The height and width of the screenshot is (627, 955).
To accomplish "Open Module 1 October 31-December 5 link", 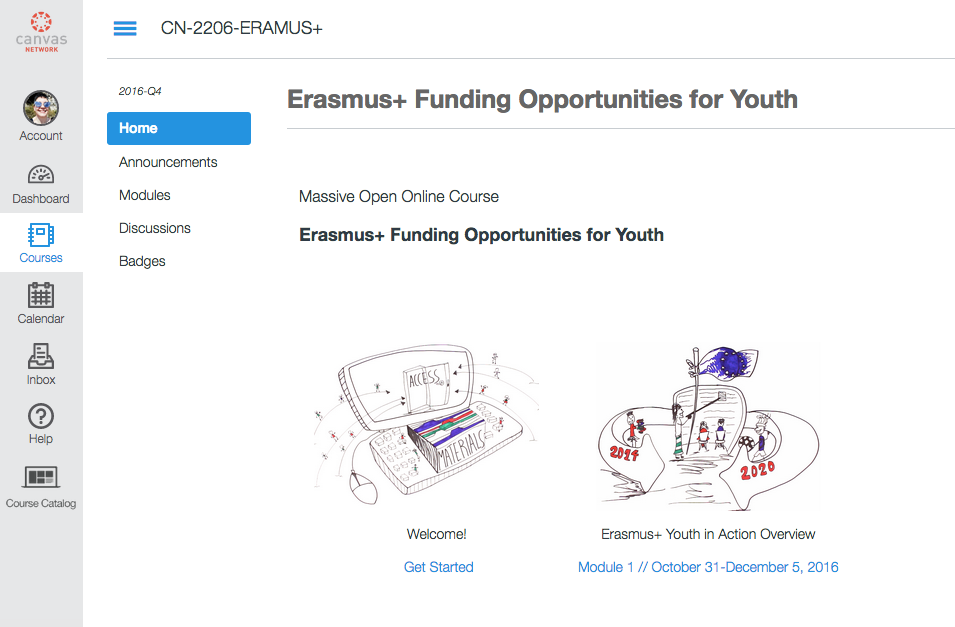I will point(708,567).
